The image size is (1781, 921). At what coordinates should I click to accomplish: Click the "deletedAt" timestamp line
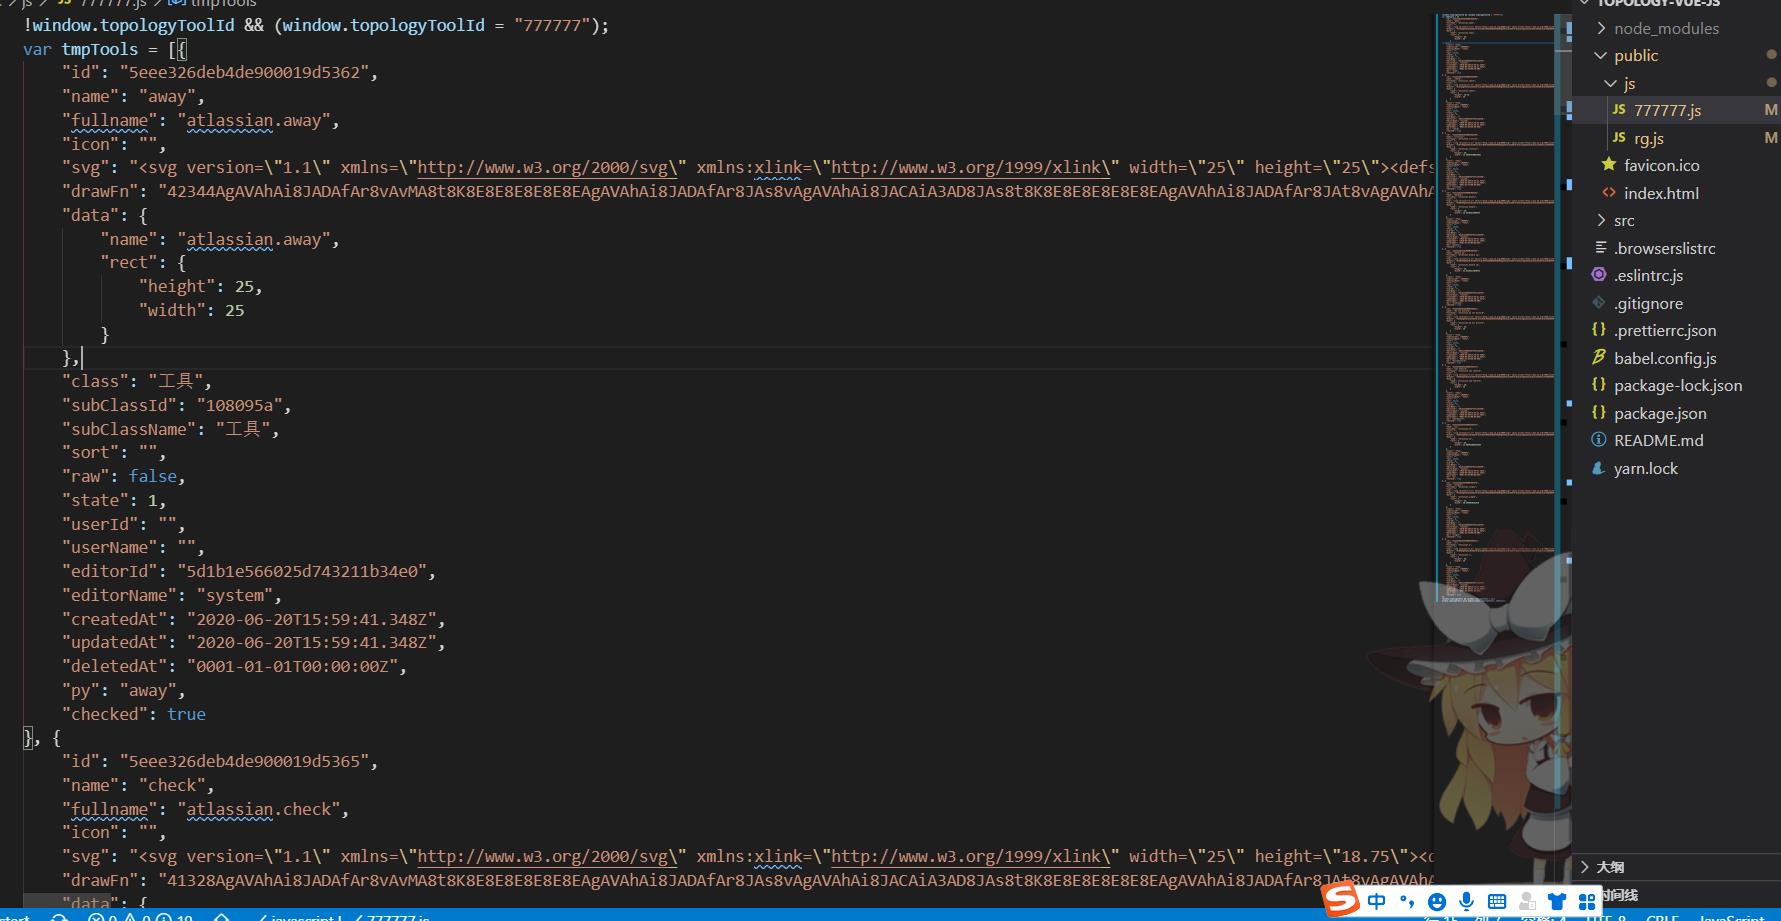235,667
